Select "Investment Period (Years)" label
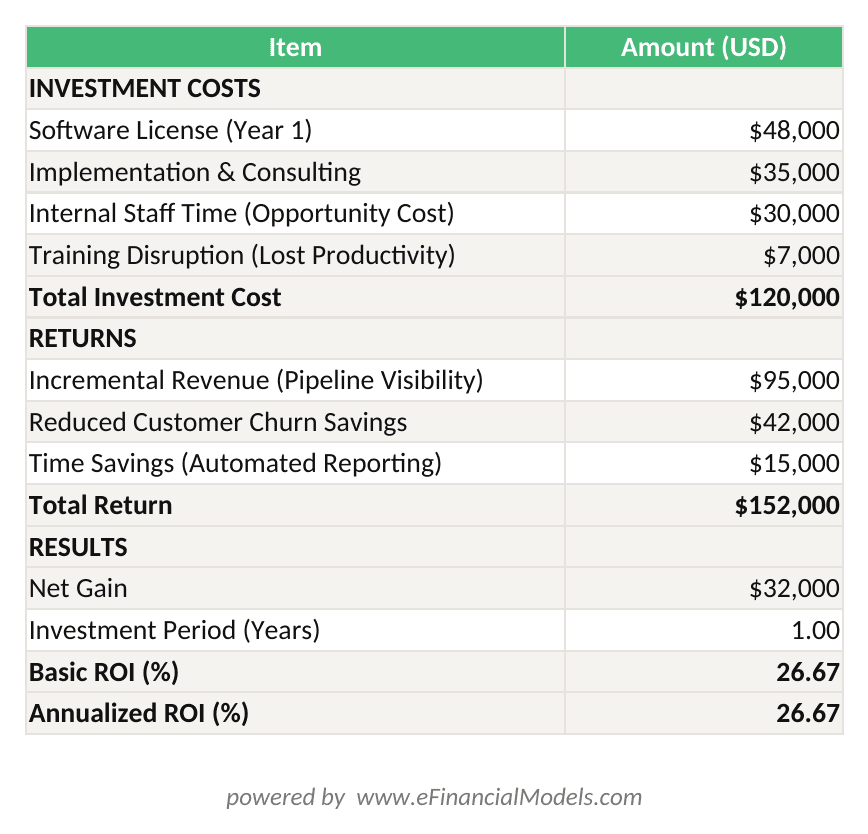Screen dimensions: 868x834 [x=174, y=631]
